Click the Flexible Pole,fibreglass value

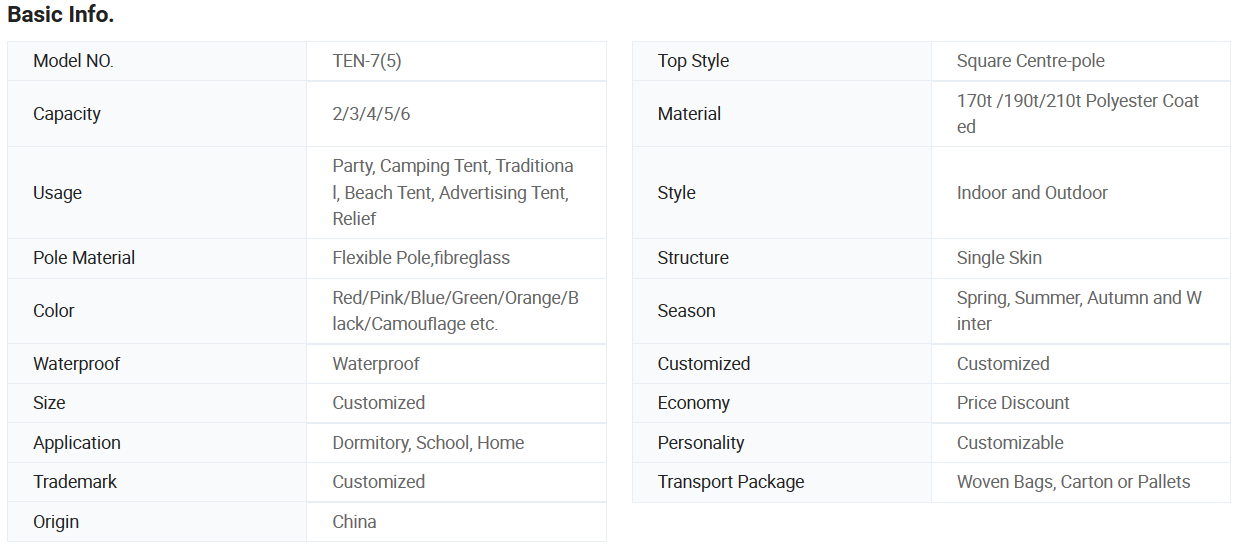[421, 258]
